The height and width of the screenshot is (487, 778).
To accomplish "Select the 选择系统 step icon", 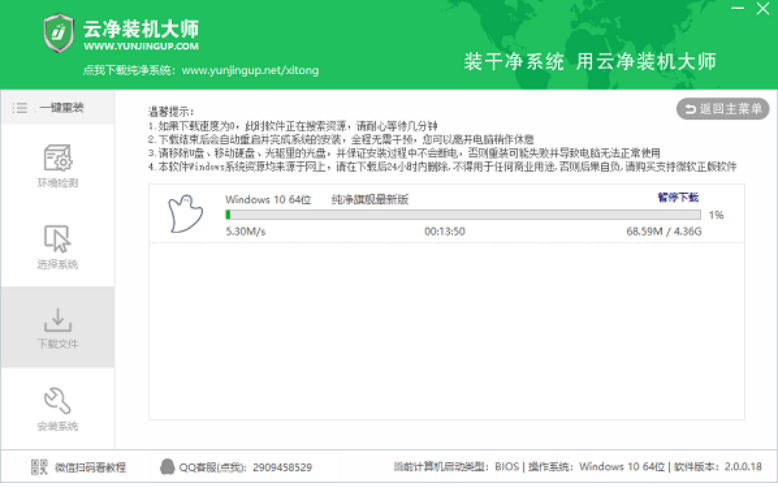I will [x=58, y=239].
